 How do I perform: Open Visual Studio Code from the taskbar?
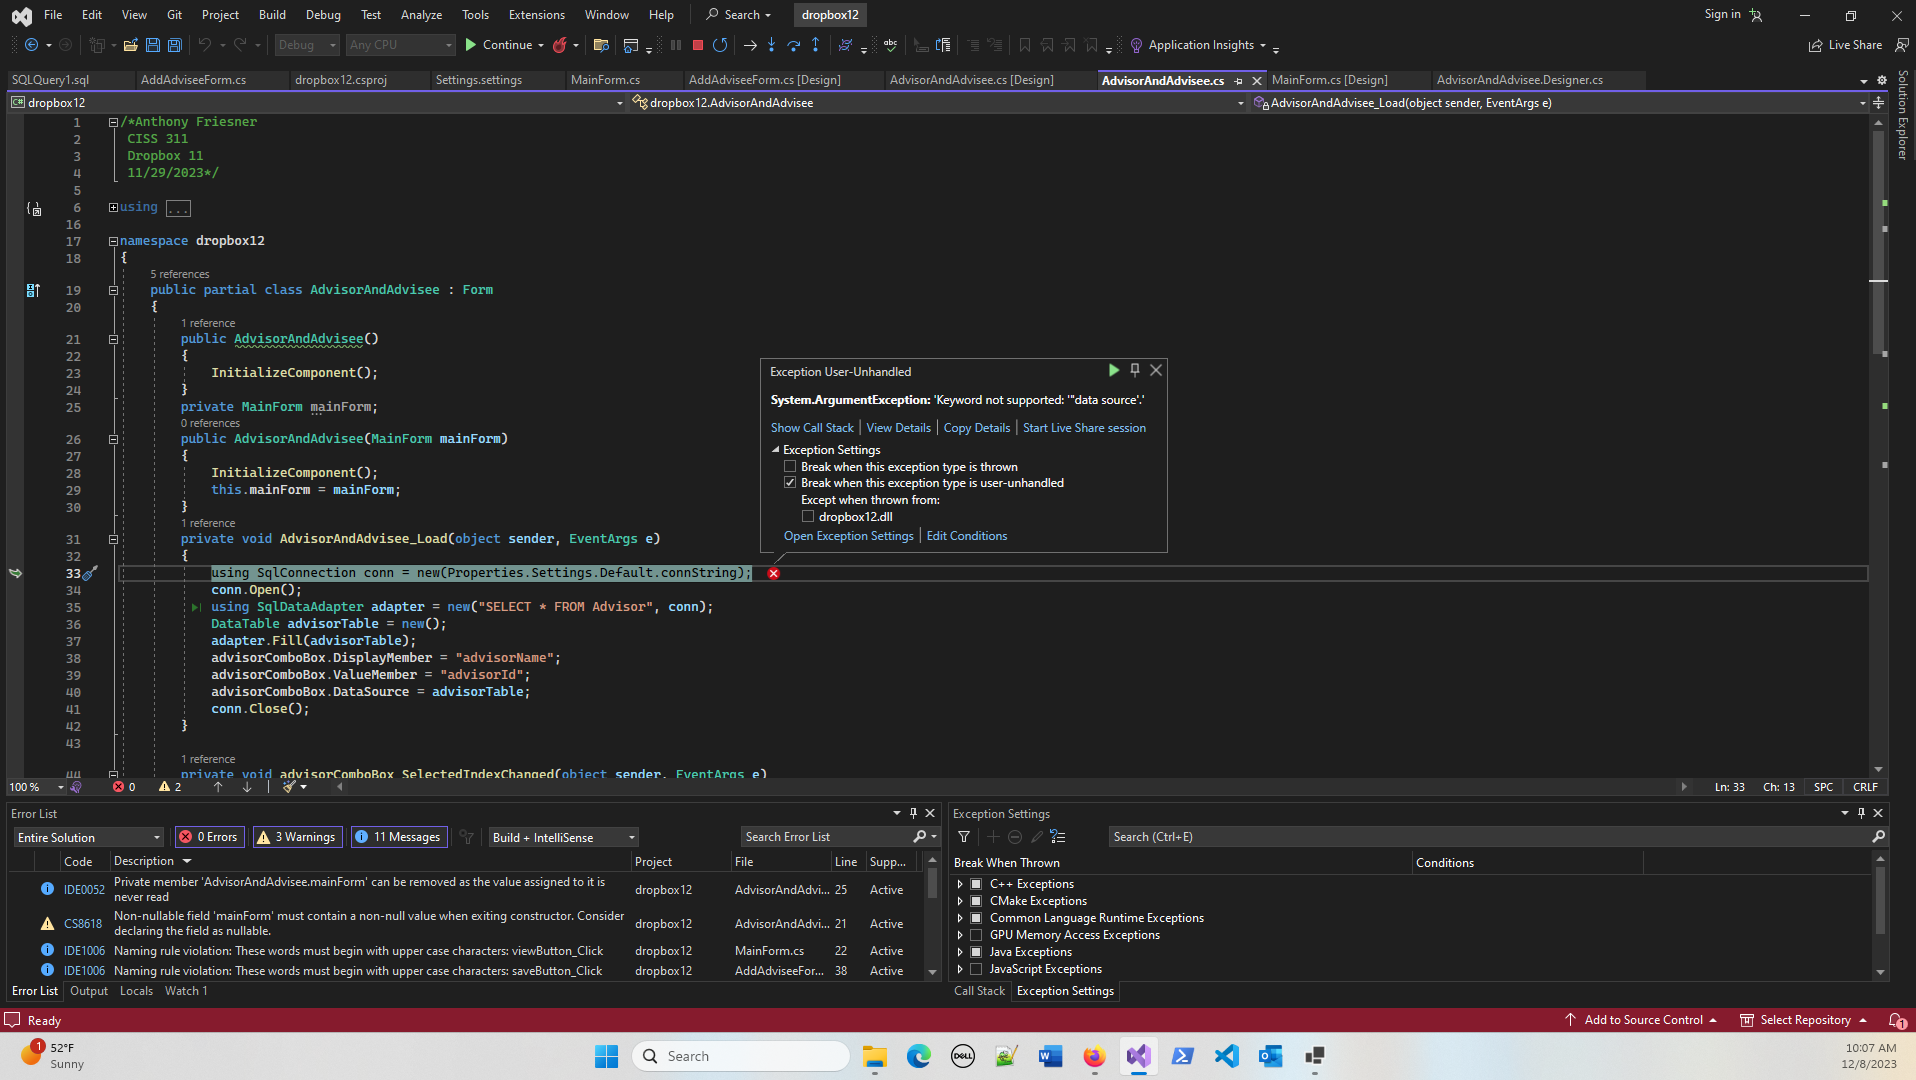tap(1226, 1056)
